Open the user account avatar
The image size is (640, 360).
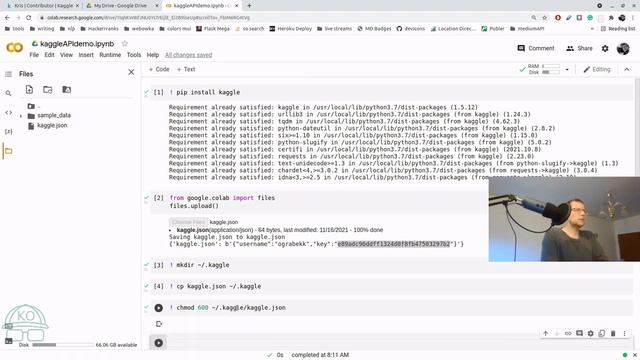pos(623,48)
